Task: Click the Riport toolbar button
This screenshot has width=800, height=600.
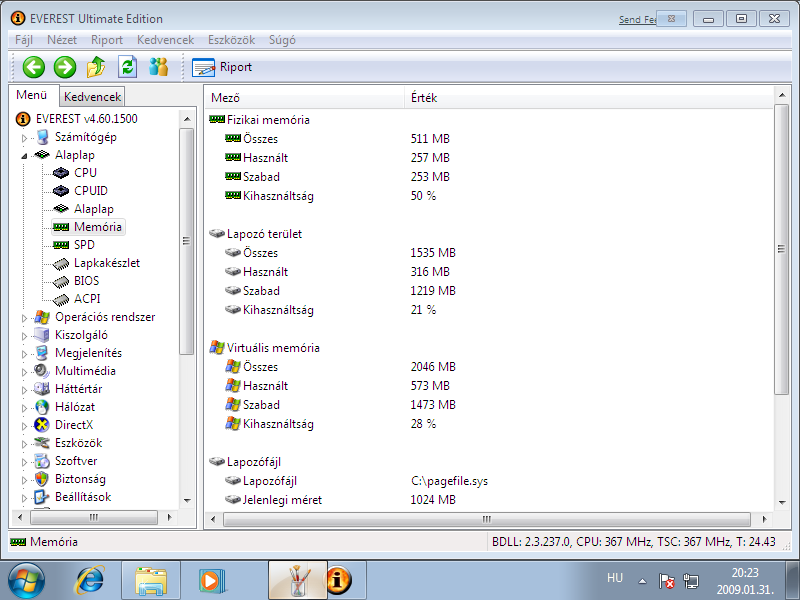Action: point(222,67)
